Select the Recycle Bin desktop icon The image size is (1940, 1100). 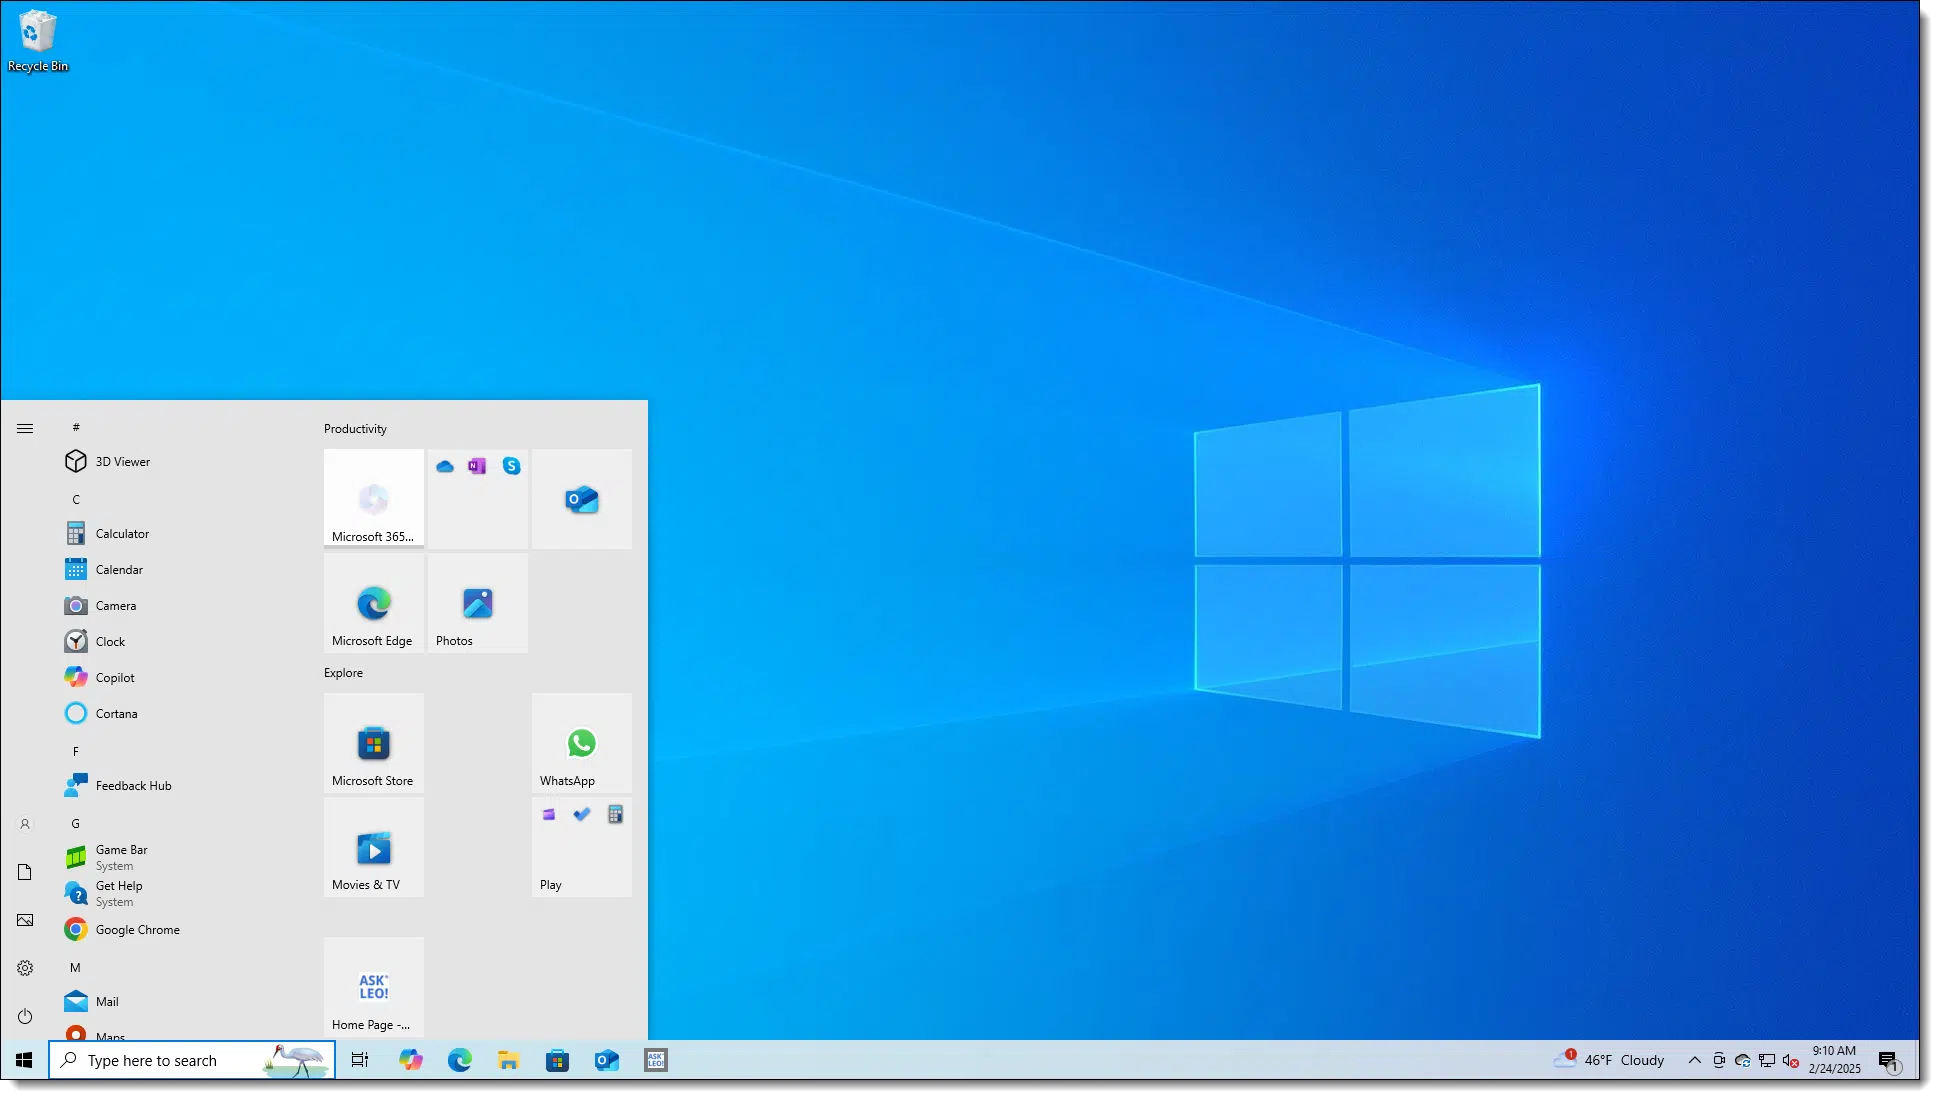click(38, 41)
